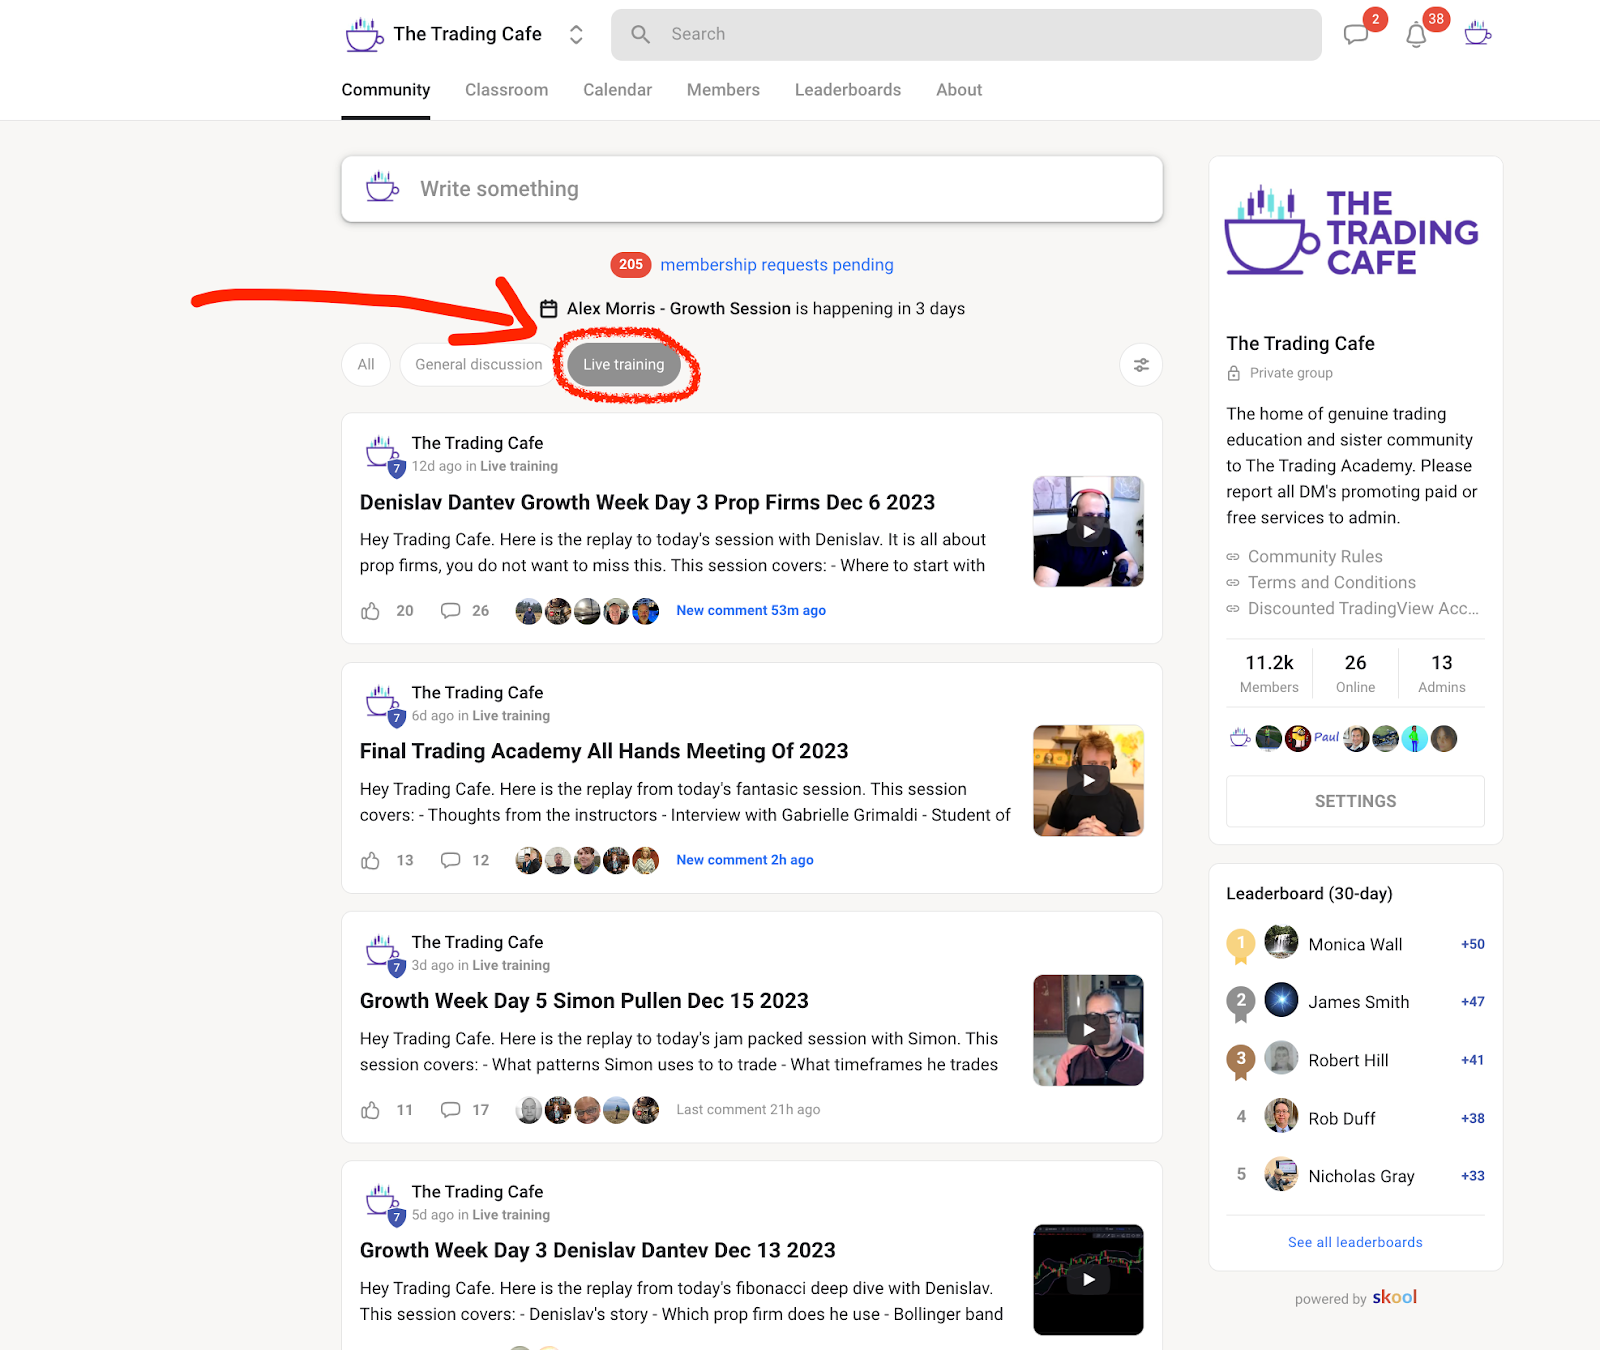Open Monica Wall's leaderboard profile
Screen dimensions: 1600x1350
pos(1355,945)
